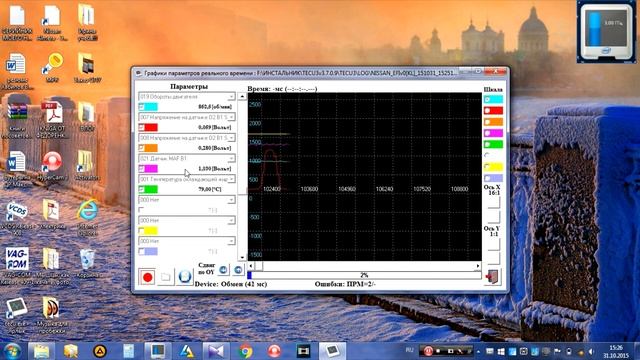Enable the uncolored checkbox above the yellow one

click(x=141, y=210)
